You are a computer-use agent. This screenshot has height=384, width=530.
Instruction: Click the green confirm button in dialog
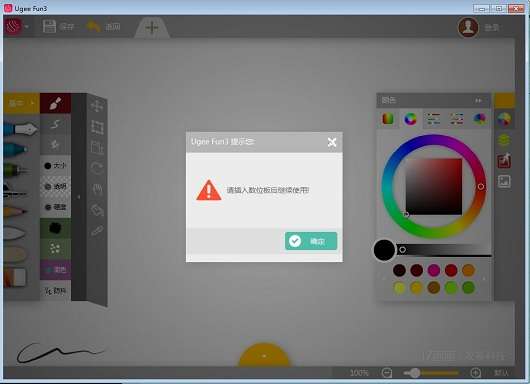click(x=311, y=241)
